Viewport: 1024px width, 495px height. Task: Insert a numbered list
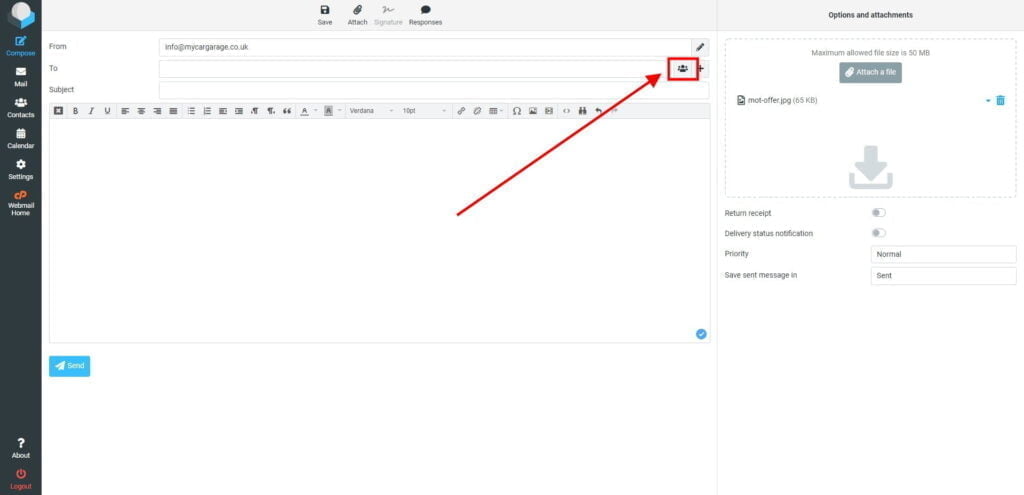pos(207,111)
